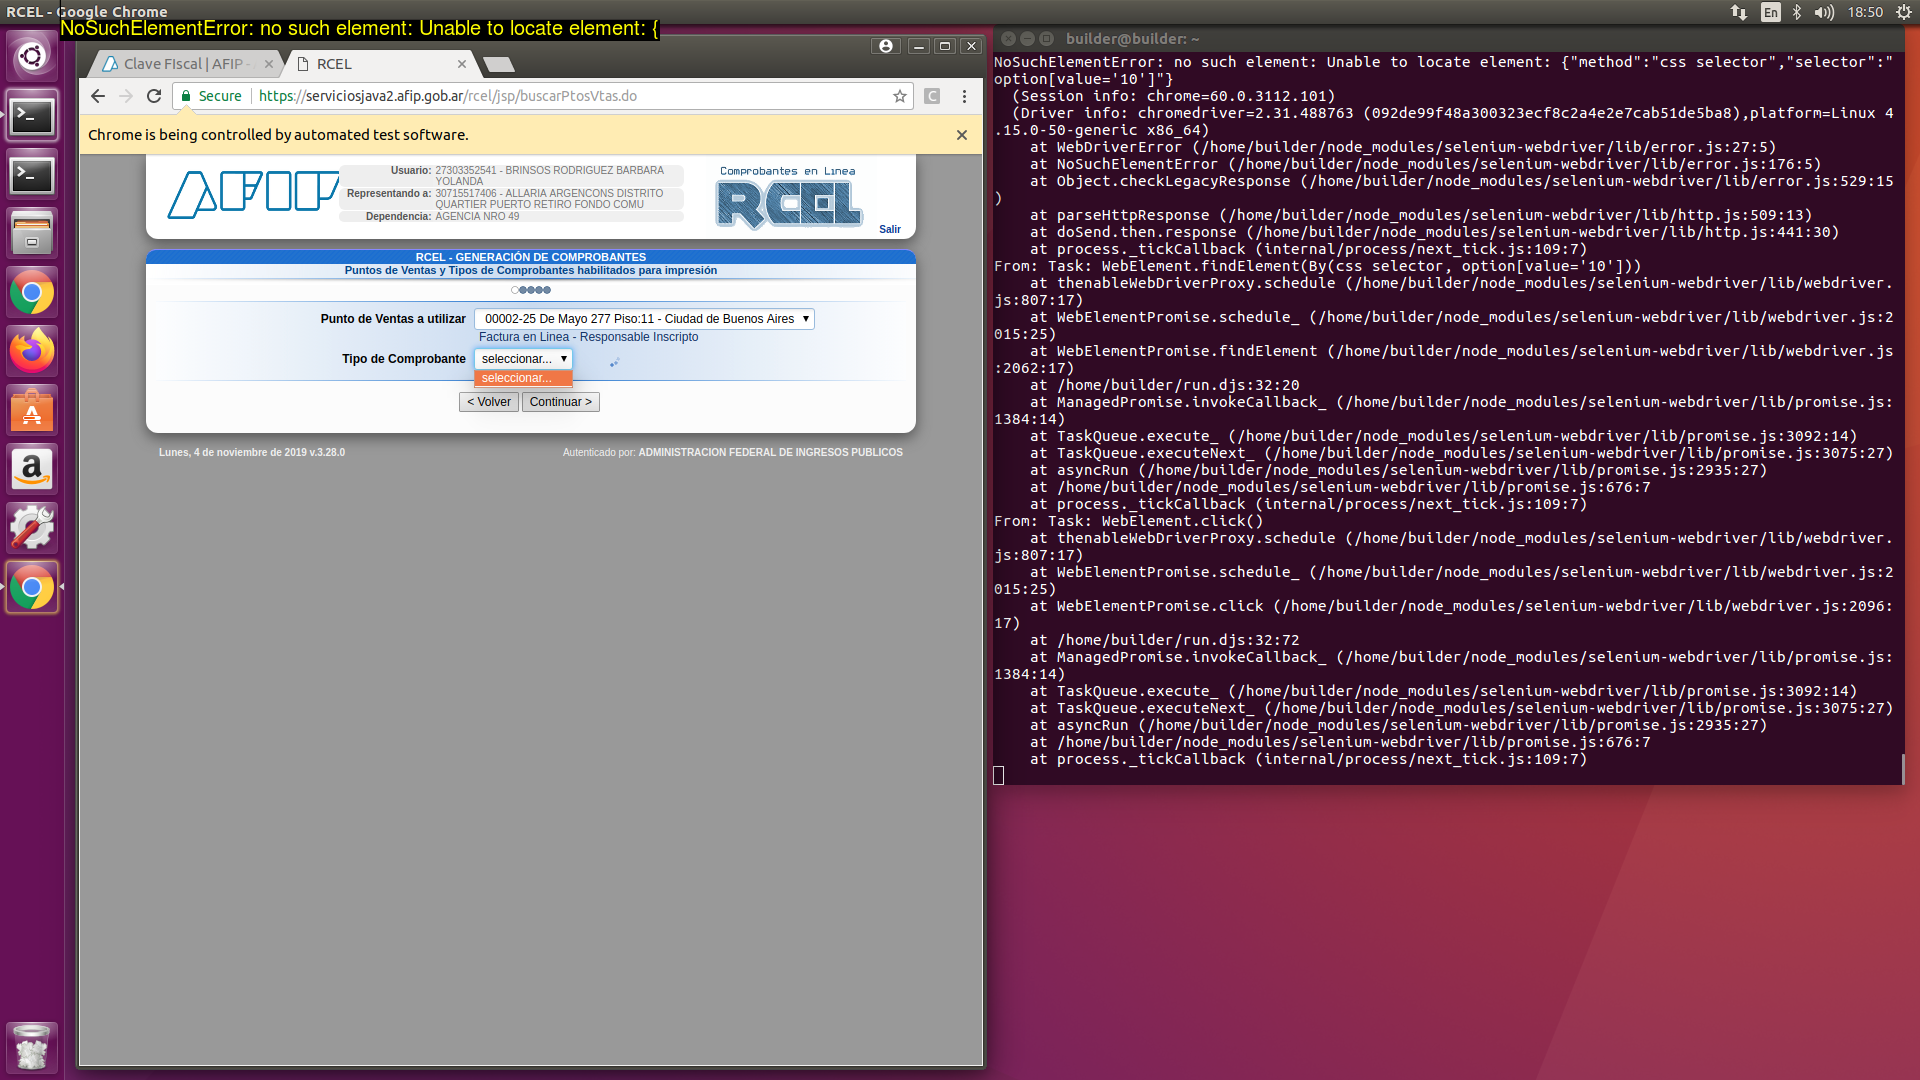Screen dimensions: 1920x1080
Task: Open Ubuntu dash search icon
Action: (32, 56)
